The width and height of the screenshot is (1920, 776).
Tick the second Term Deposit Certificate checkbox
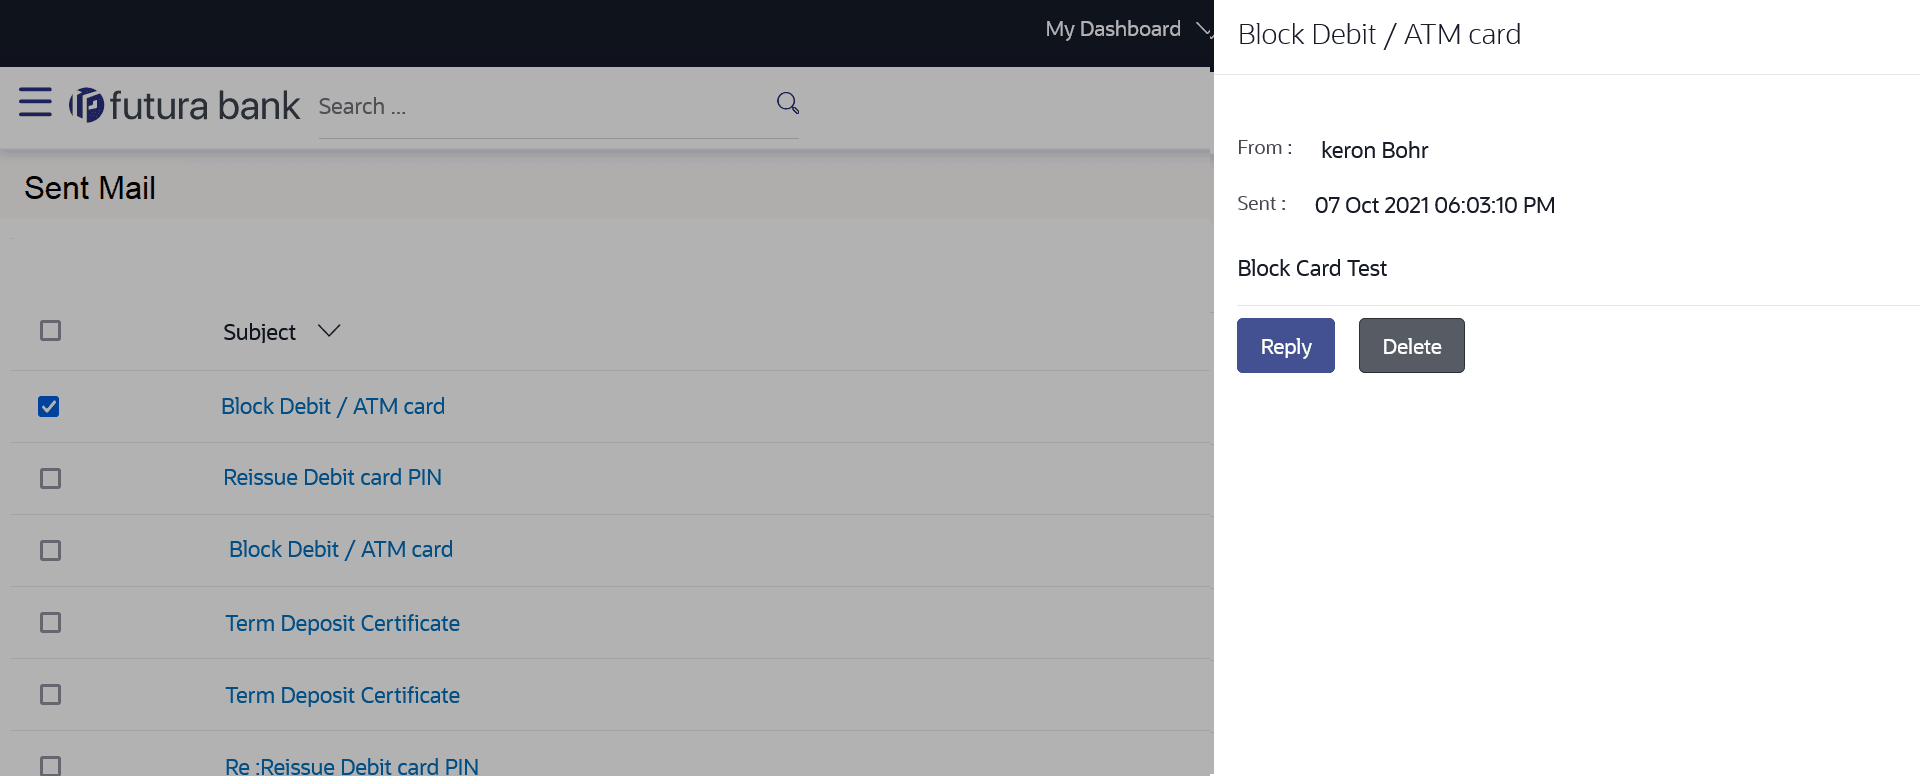click(50, 695)
